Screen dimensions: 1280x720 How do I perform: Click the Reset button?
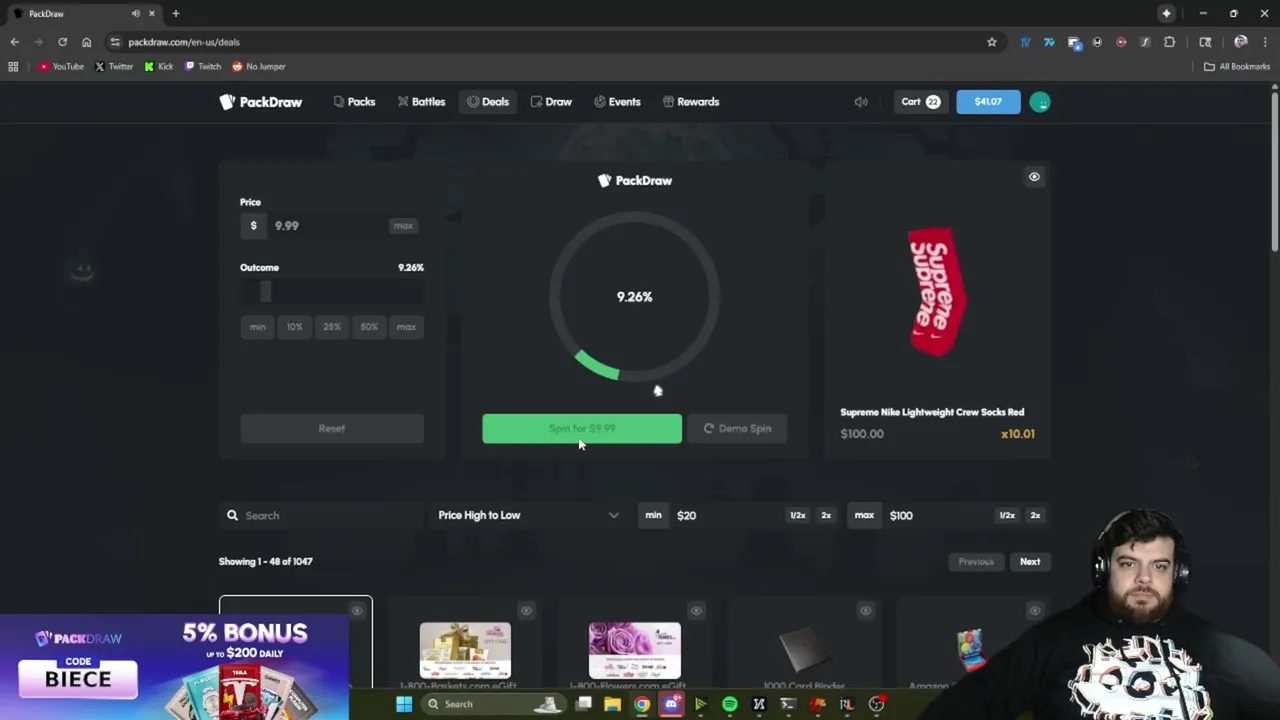(x=332, y=429)
